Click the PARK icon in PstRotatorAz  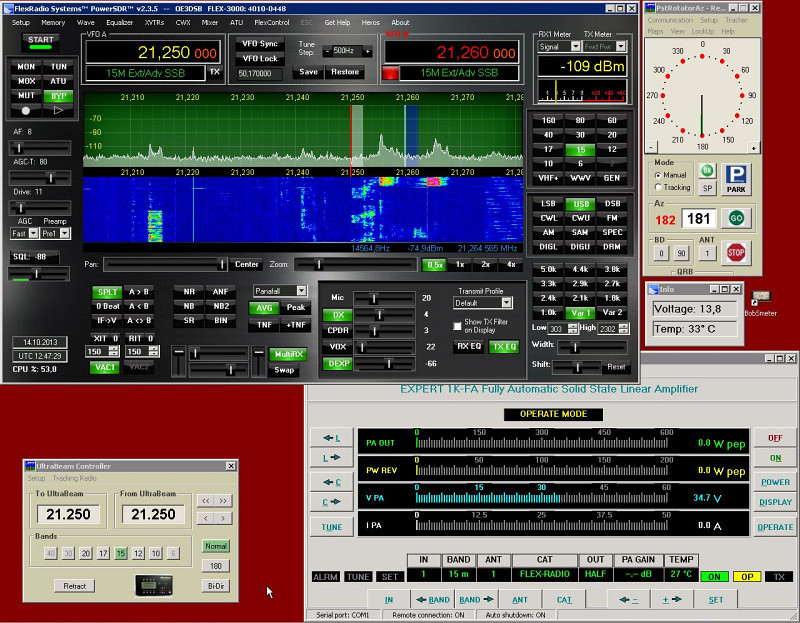[x=736, y=179]
